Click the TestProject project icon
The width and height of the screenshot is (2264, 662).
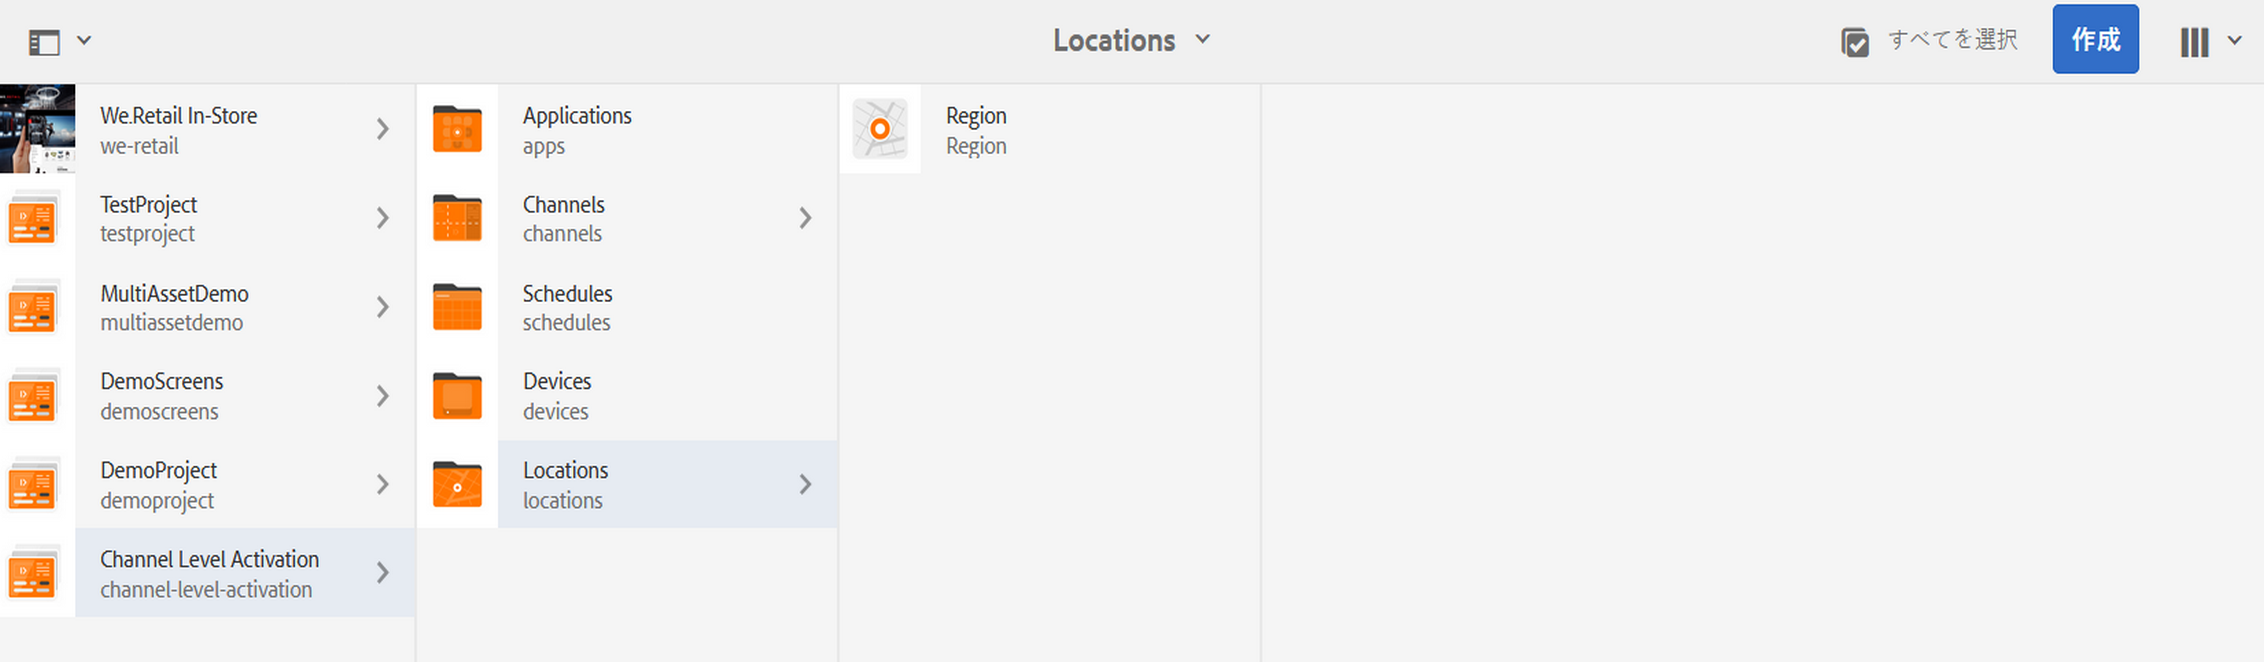tap(32, 219)
